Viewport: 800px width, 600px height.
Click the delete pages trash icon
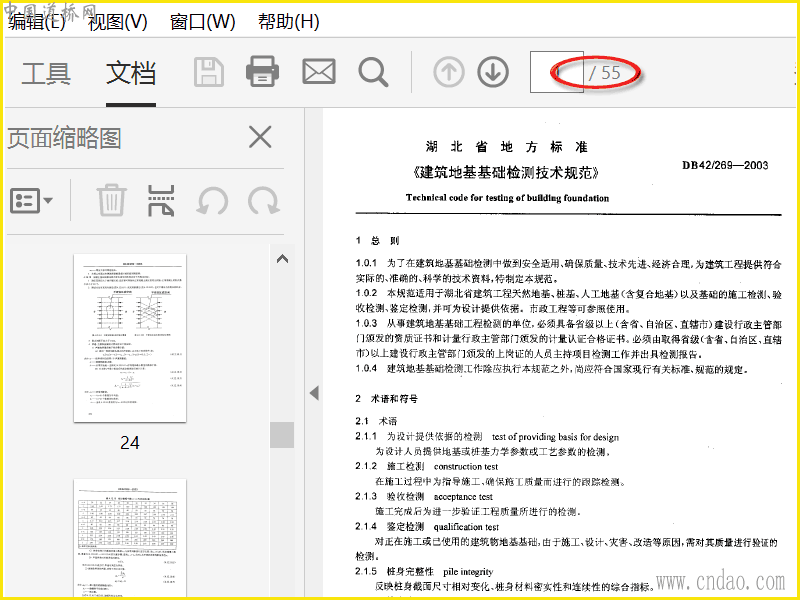[111, 200]
